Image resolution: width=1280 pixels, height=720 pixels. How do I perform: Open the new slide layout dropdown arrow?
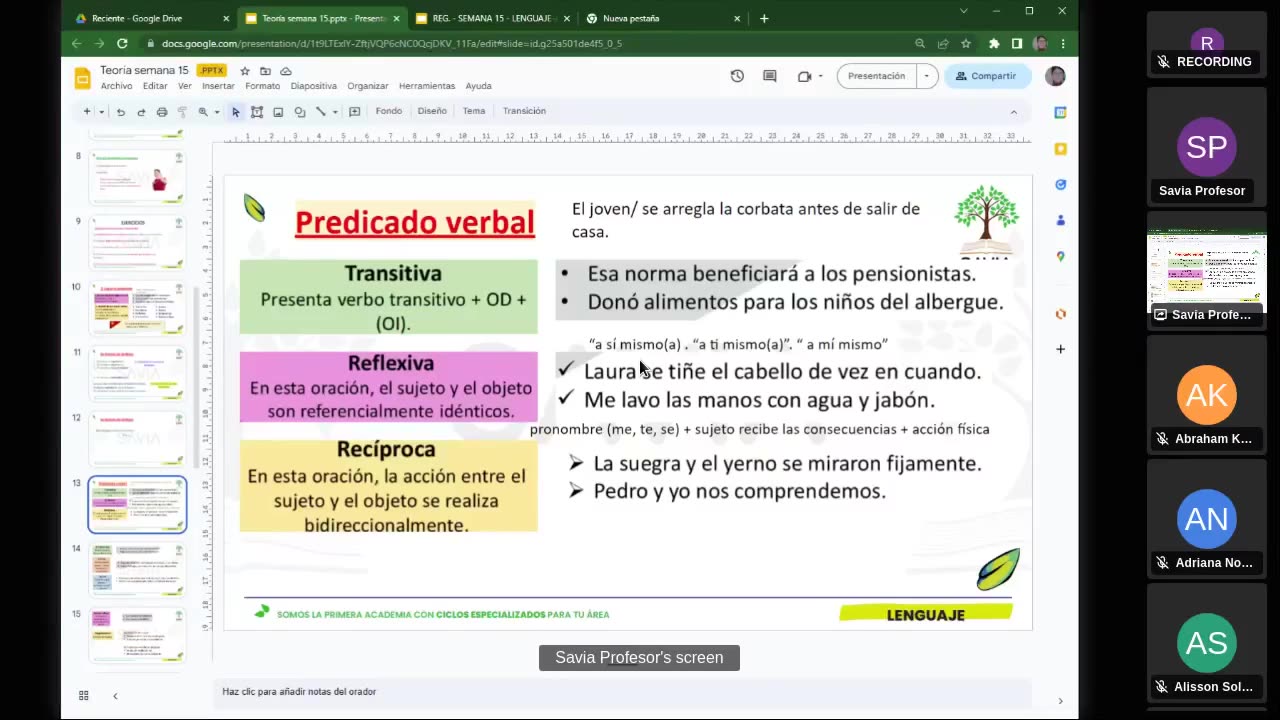(x=100, y=111)
